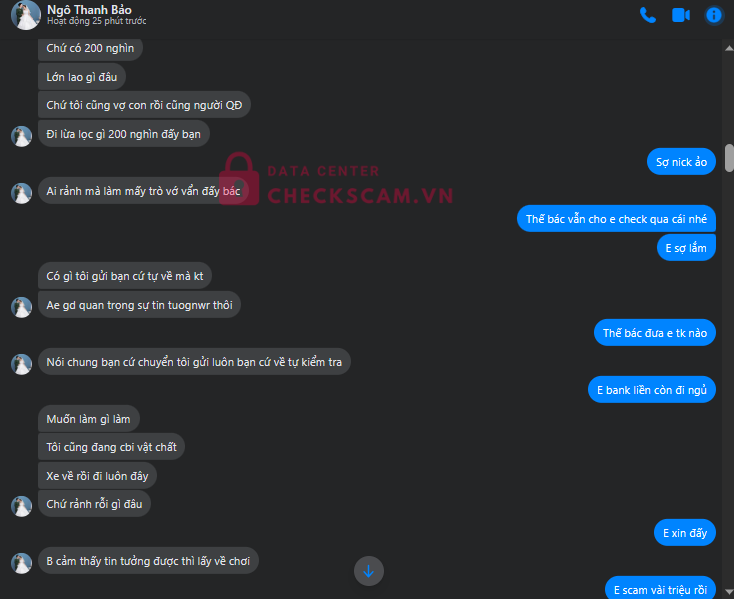The height and width of the screenshot is (599, 734).
Task: Click scrollbar up arrow in chat
Action: [729, 48]
